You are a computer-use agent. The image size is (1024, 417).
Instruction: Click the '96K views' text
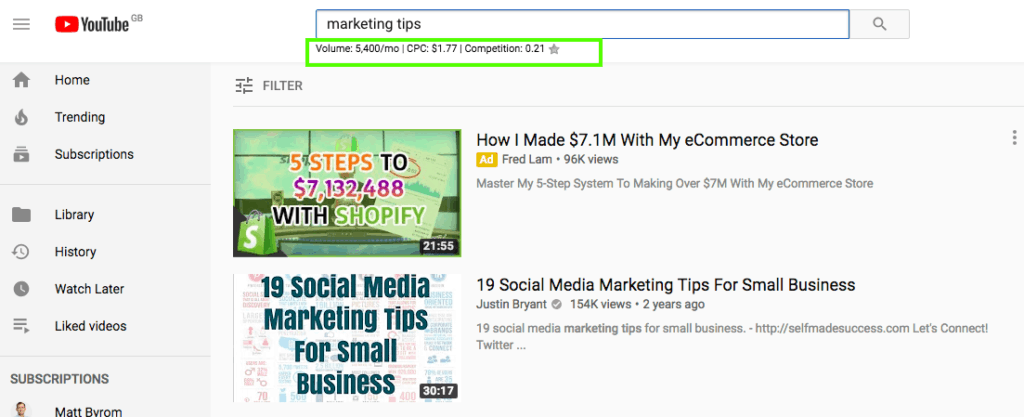click(x=591, y=159)
